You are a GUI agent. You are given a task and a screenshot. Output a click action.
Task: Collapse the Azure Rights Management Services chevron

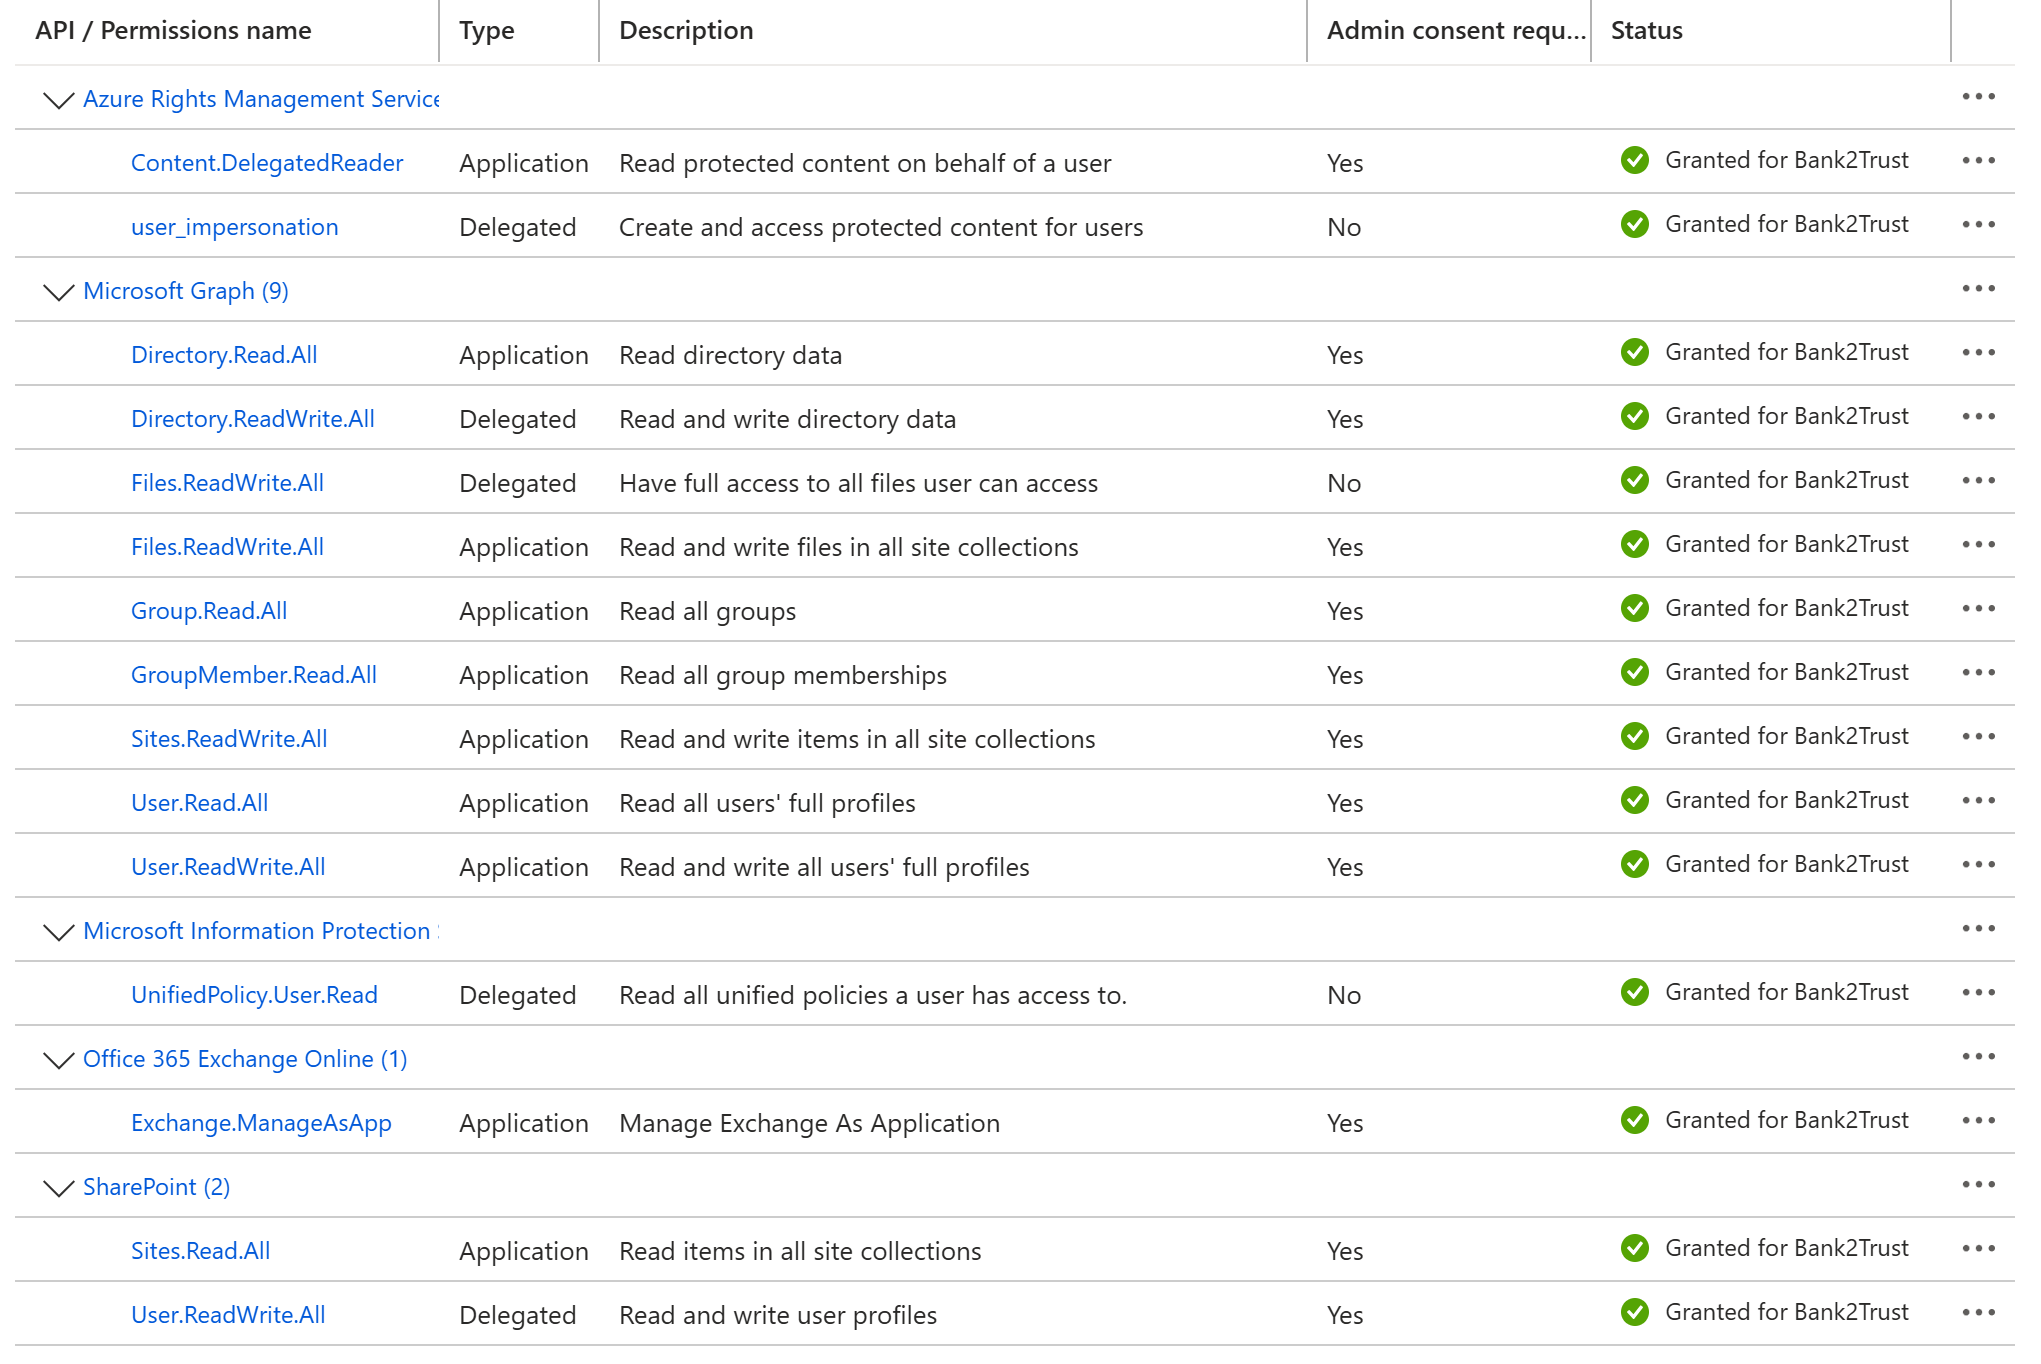point(59,100)
